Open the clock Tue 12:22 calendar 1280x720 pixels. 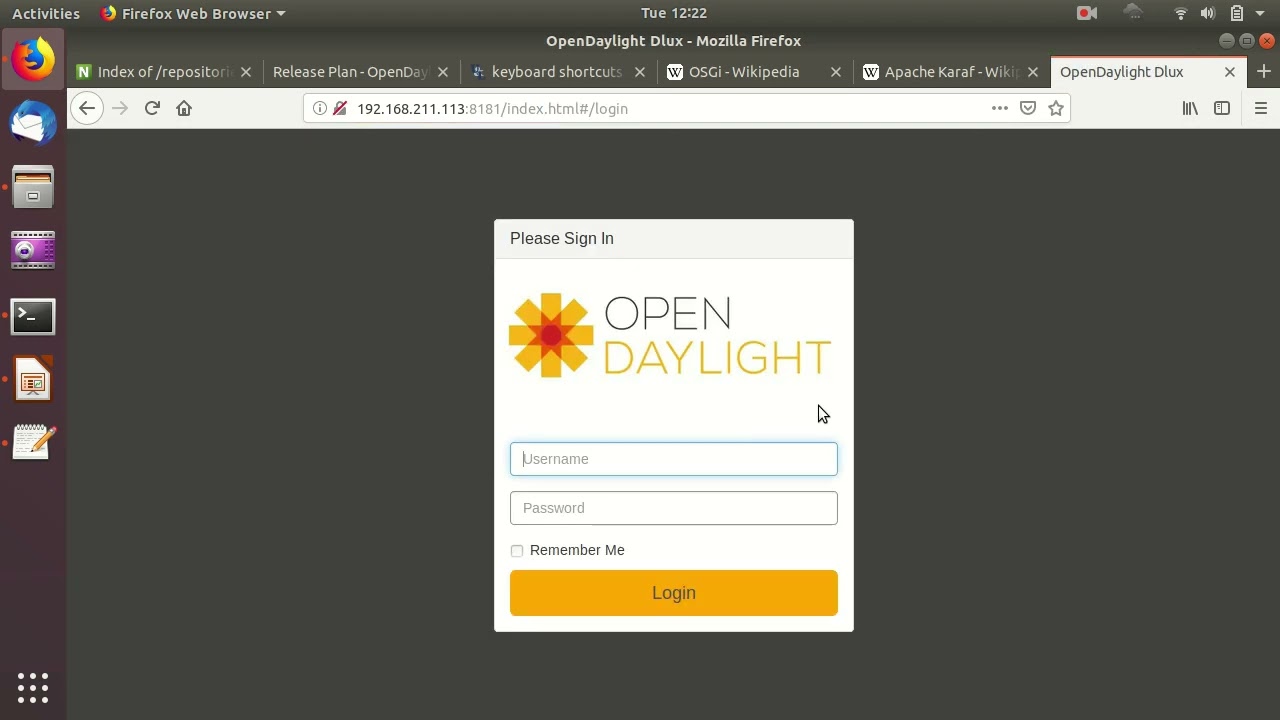pos(674,13)
